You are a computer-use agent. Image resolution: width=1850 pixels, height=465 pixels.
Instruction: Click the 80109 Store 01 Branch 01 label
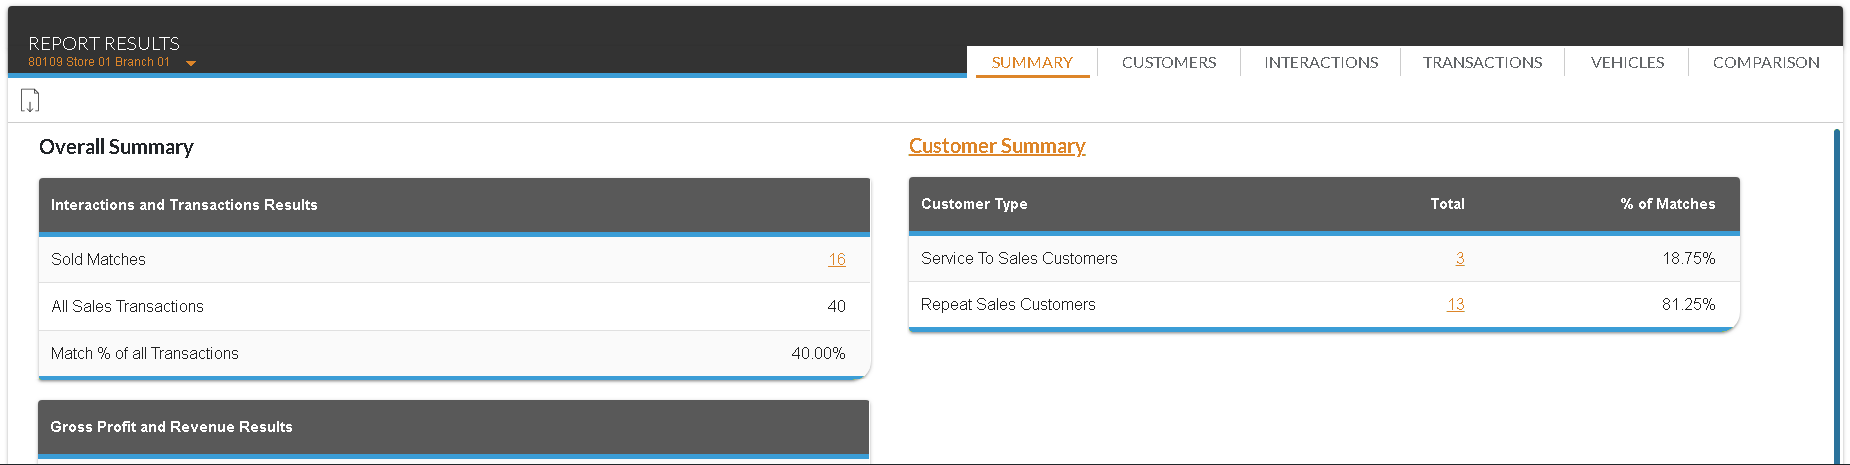(x=98, y=62)
